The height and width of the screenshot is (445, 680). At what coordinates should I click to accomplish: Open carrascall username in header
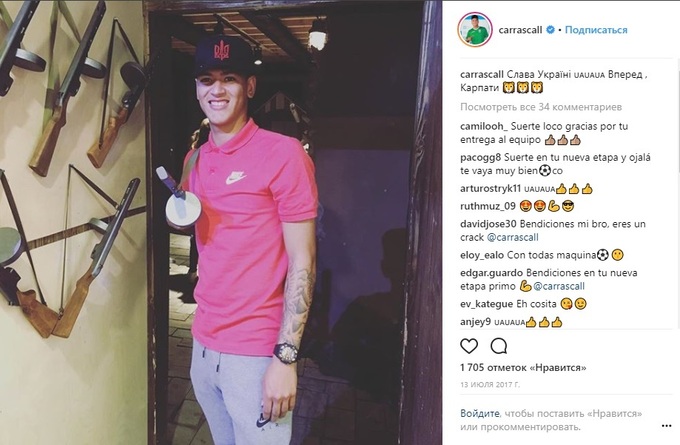click(x=520, y=30)
